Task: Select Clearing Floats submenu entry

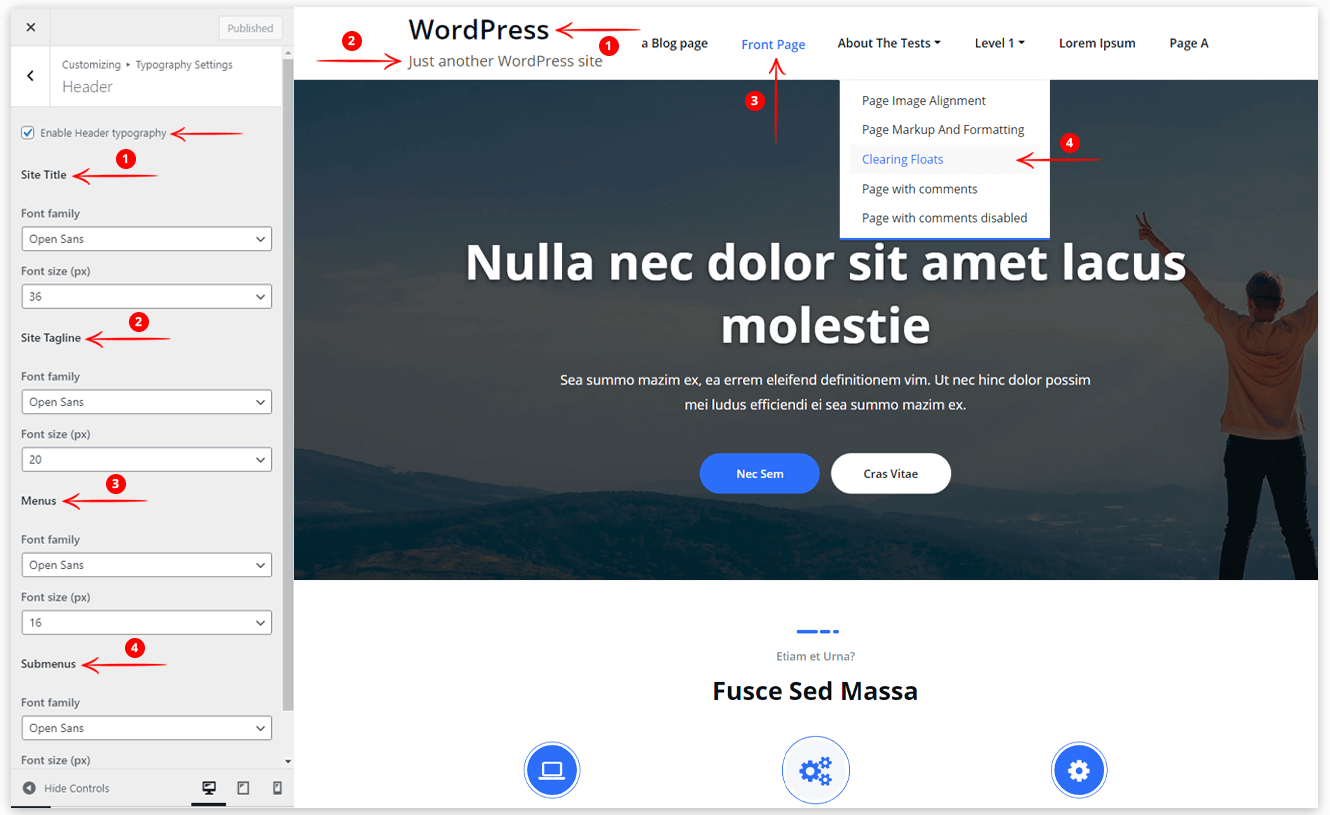Action: 902,160
